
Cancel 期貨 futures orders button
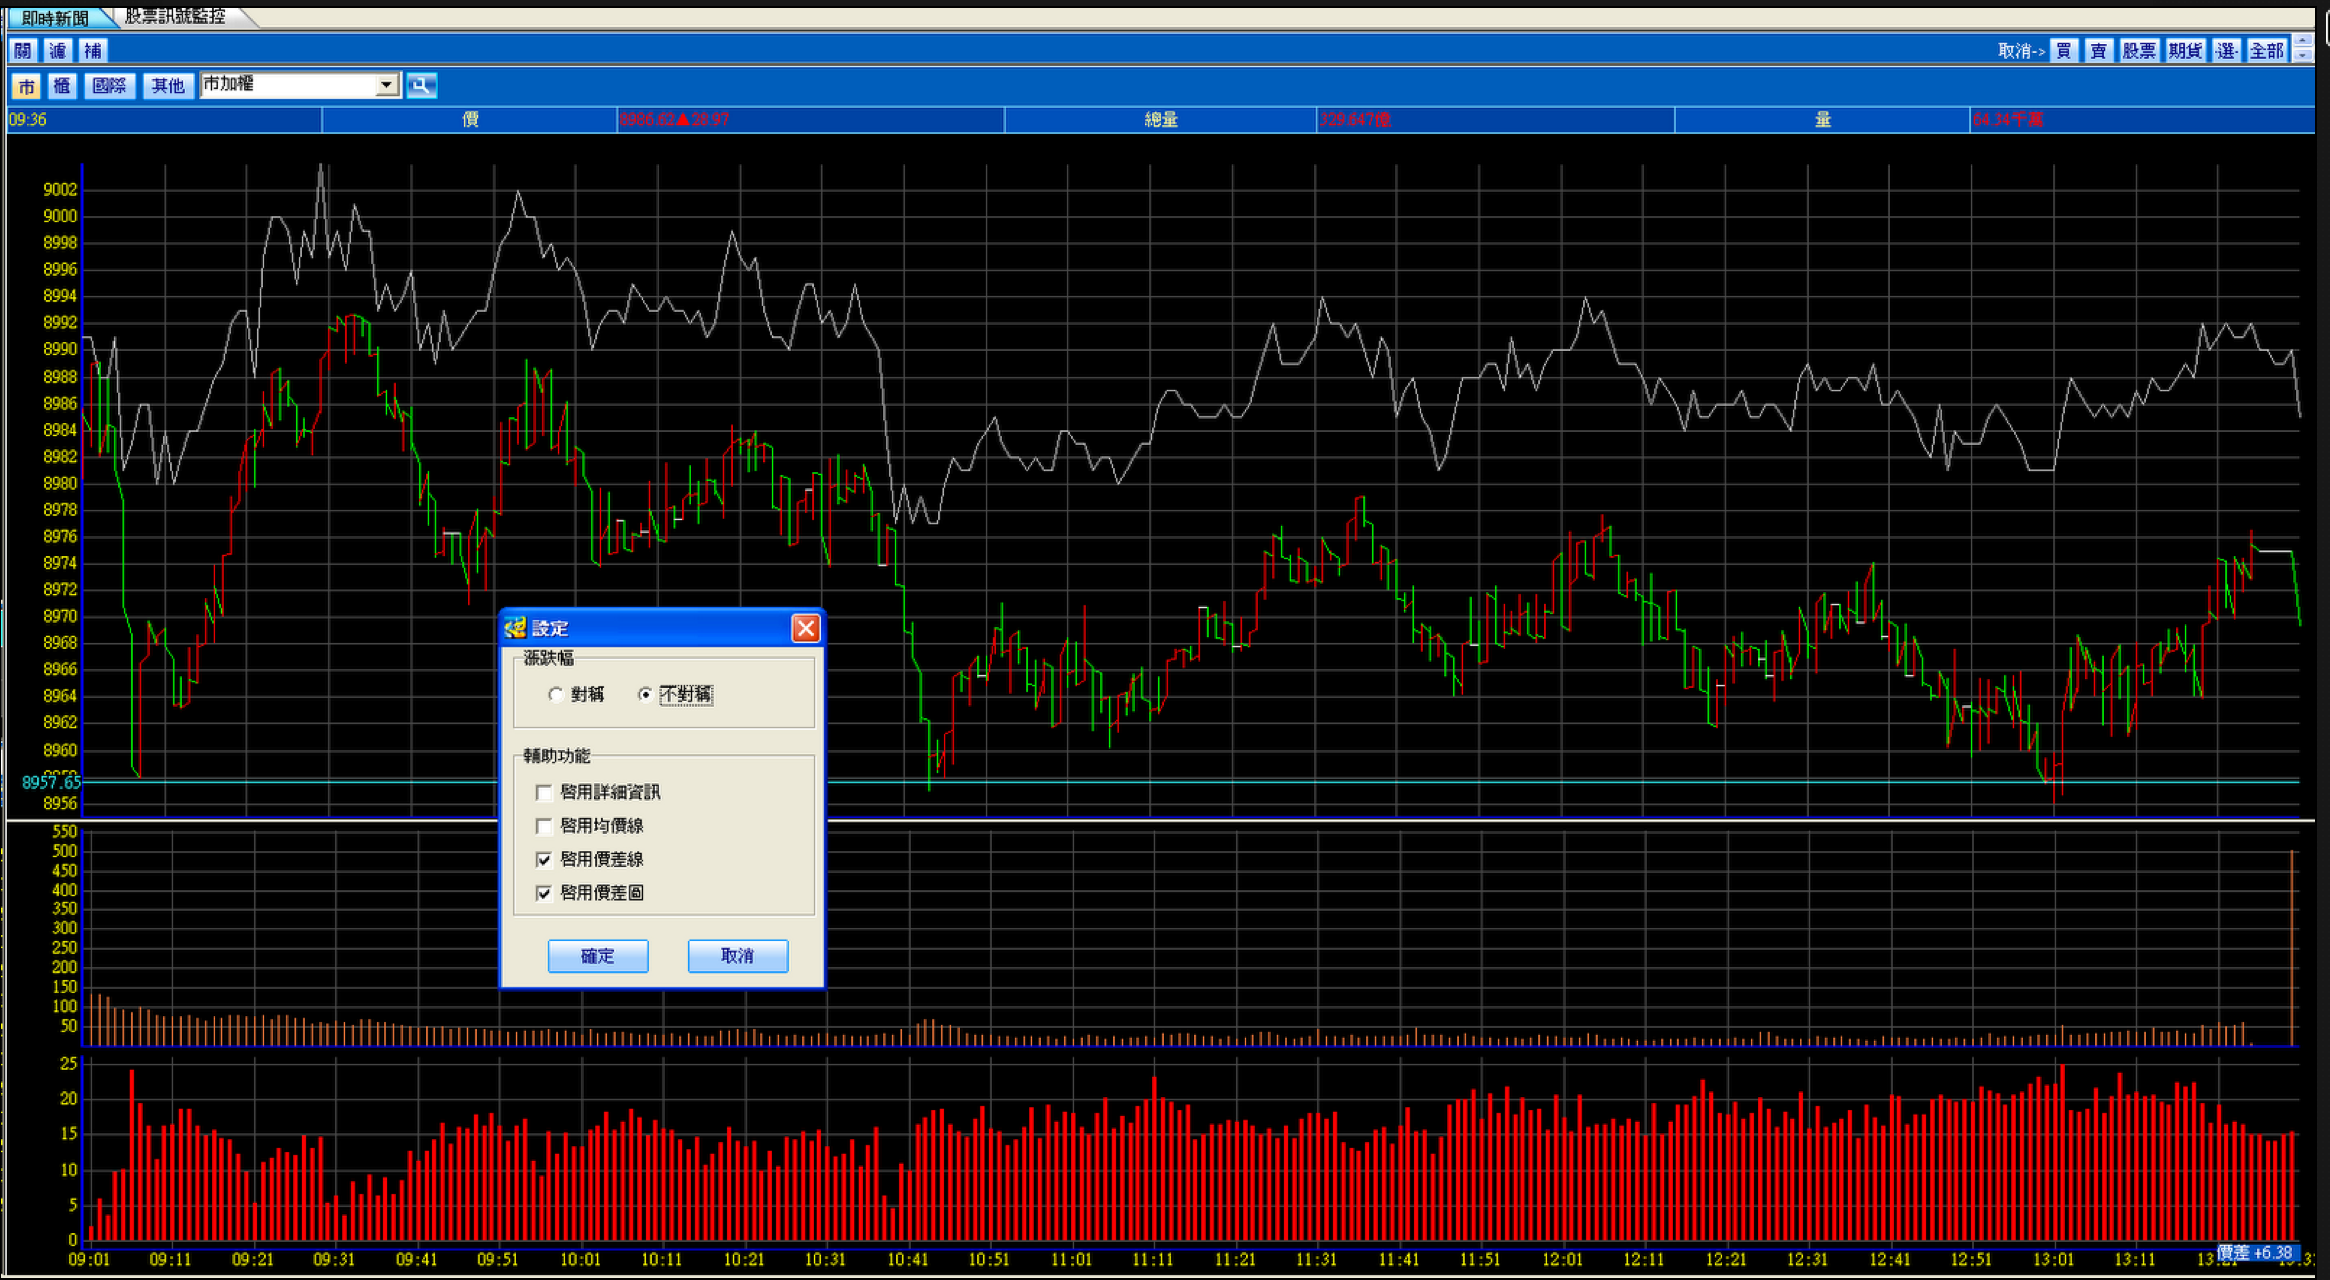click(x=2186, y=51)
